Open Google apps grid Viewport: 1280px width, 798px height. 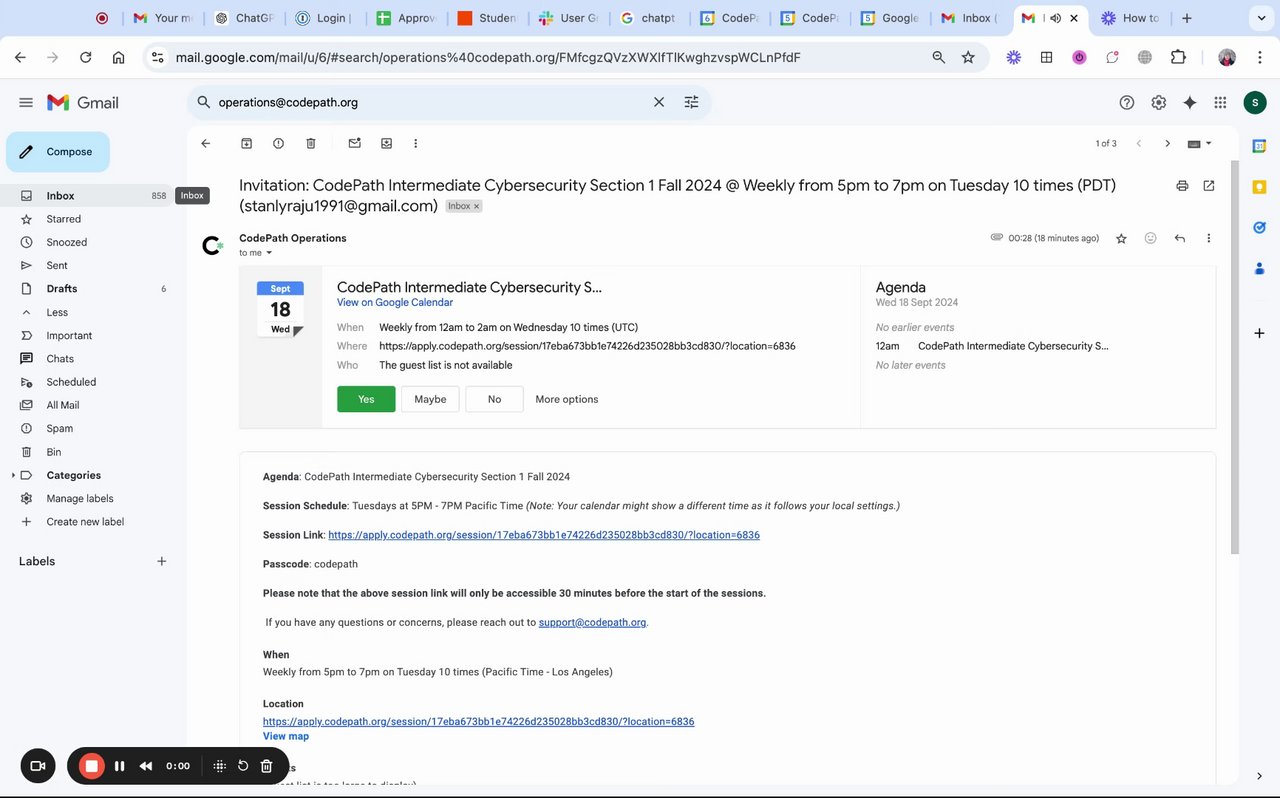tap(1220, 102)
